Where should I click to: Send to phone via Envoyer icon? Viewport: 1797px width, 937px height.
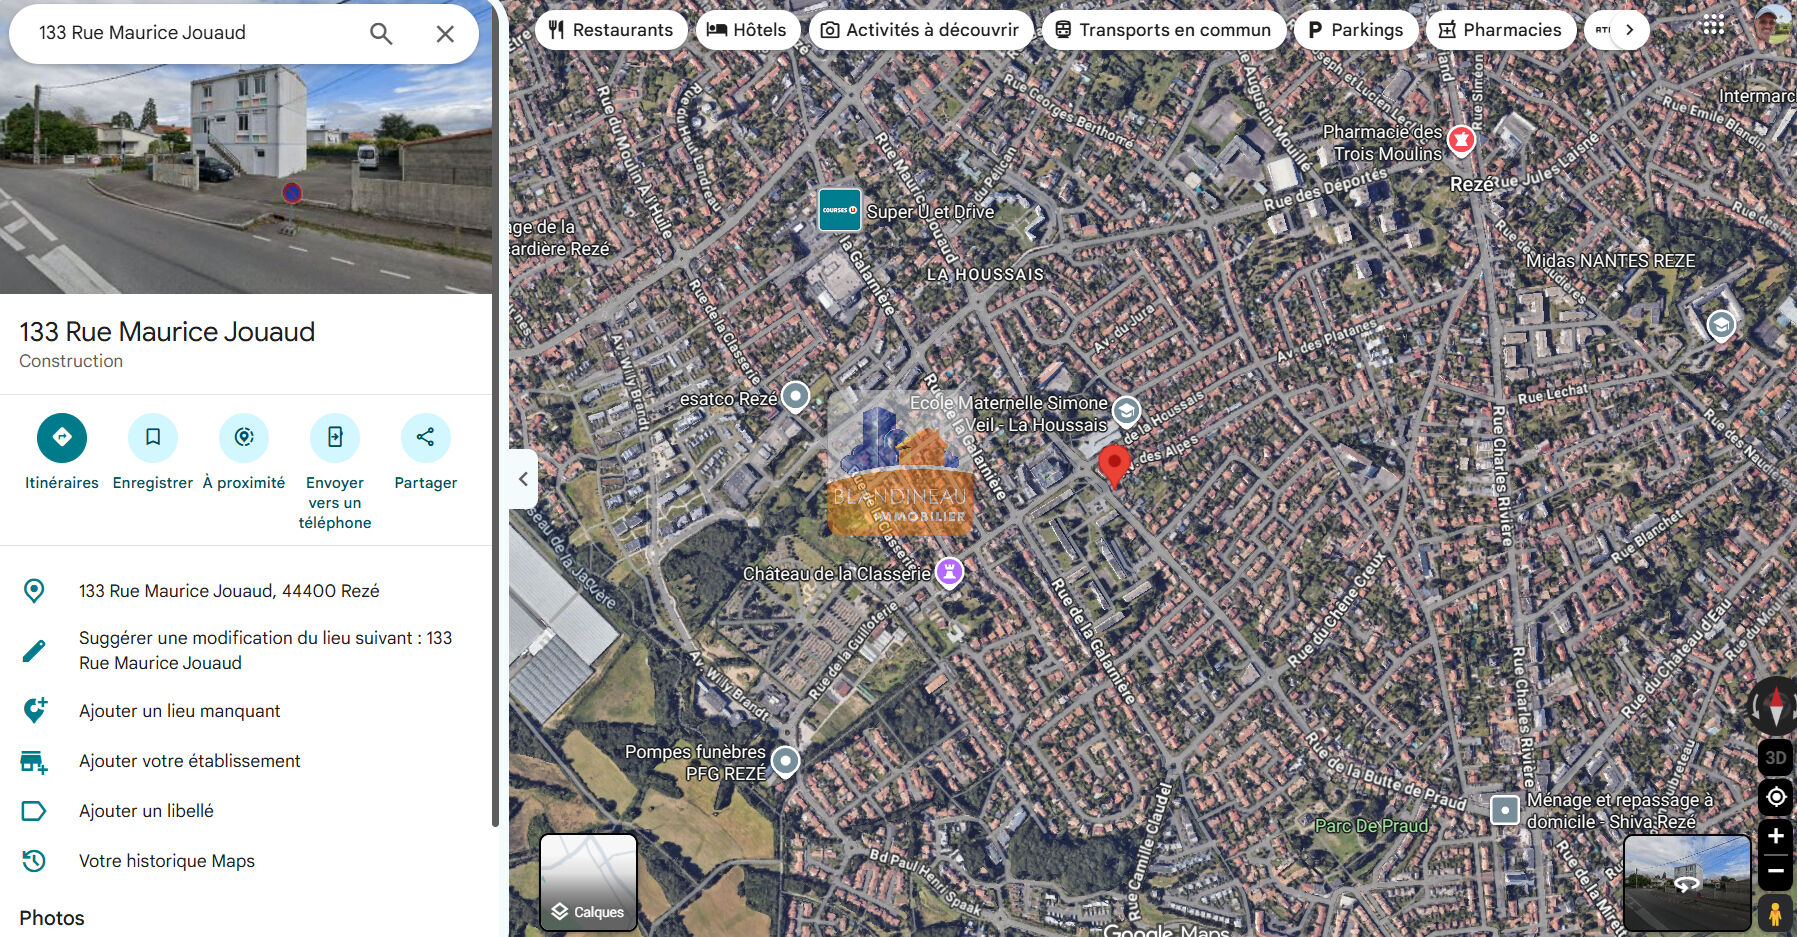pos(335,437)
